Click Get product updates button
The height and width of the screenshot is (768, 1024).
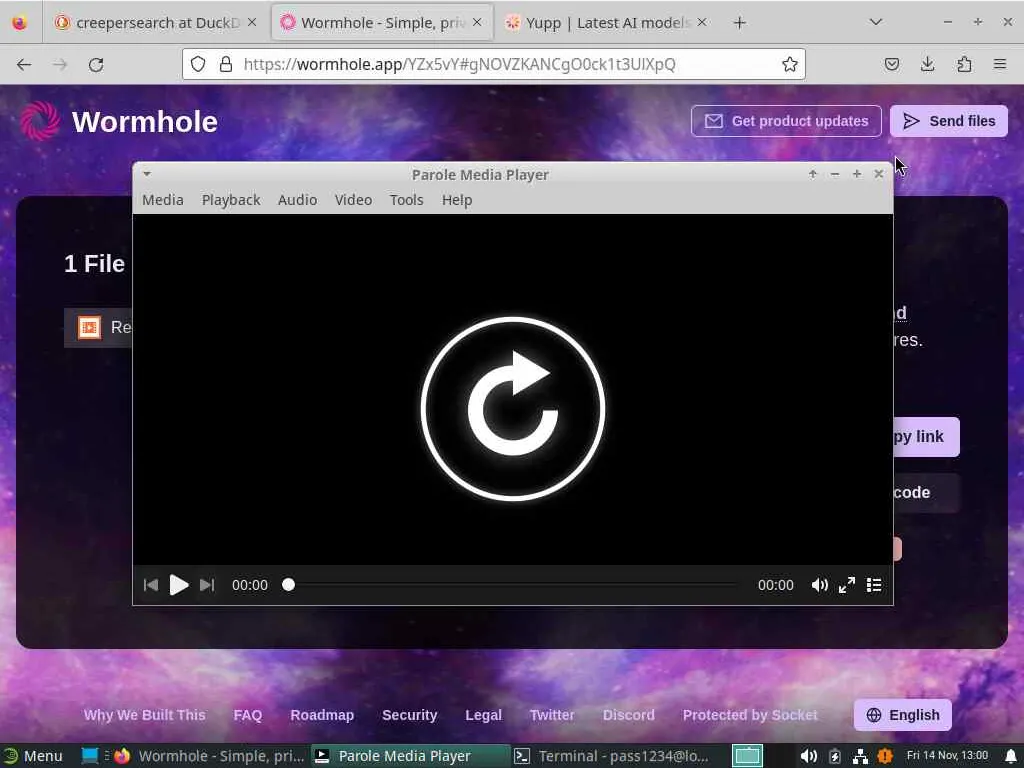[x=786, y=121]
